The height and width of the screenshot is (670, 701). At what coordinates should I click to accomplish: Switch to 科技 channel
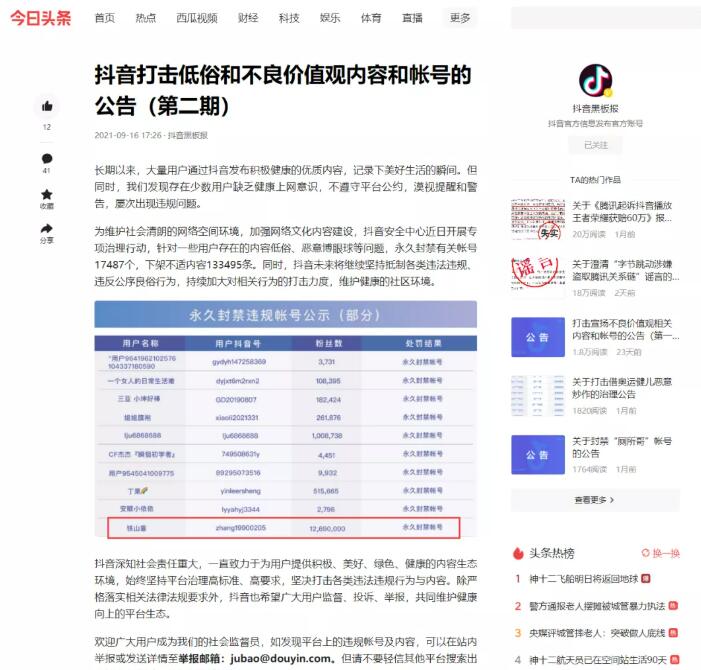click(289, 18)
